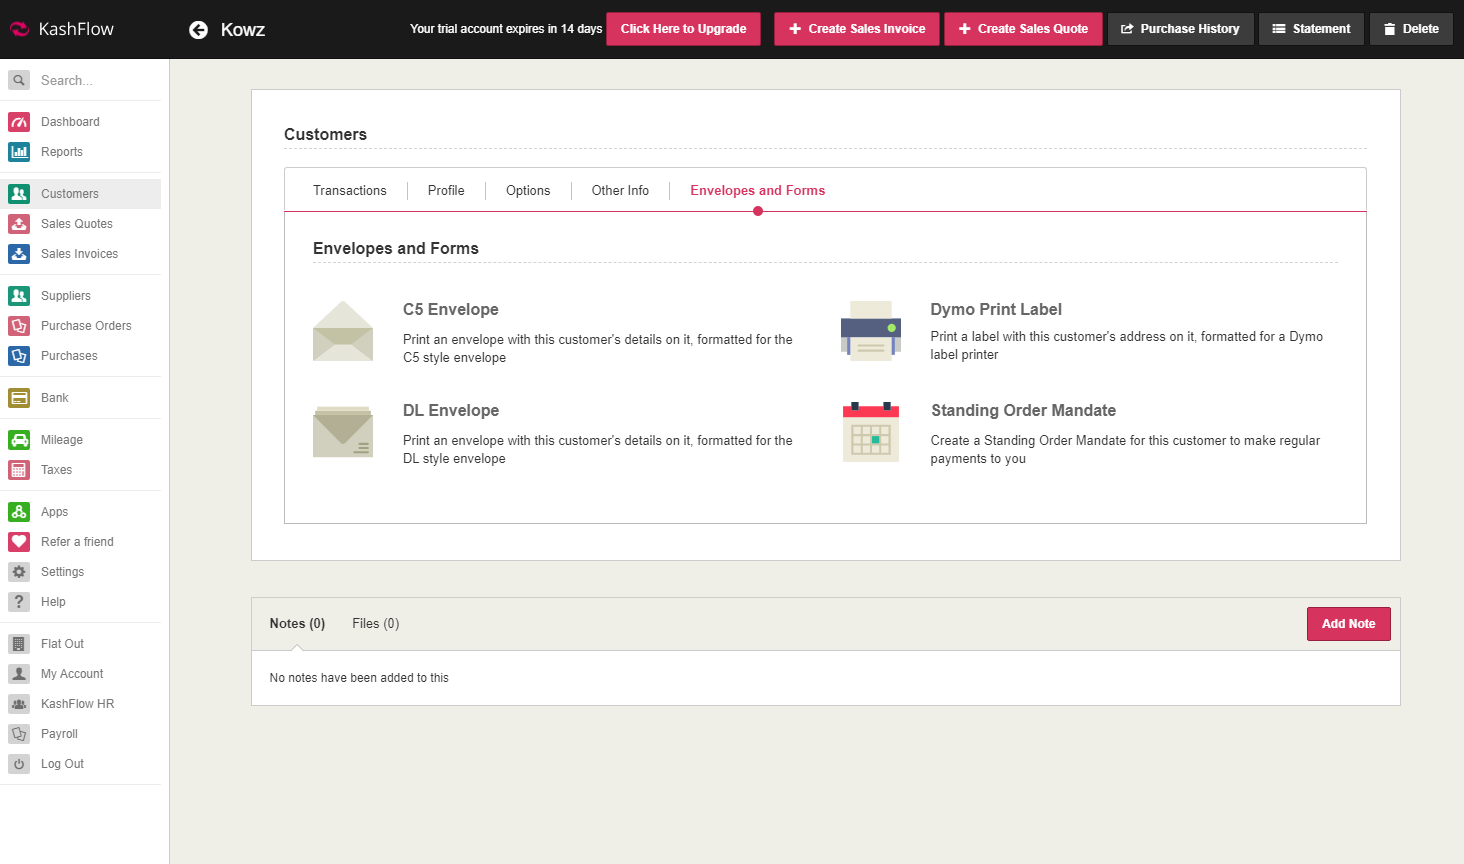
Task: Switch to the Transactions tab
Action: pyautogui.click(x=349, y=191)
